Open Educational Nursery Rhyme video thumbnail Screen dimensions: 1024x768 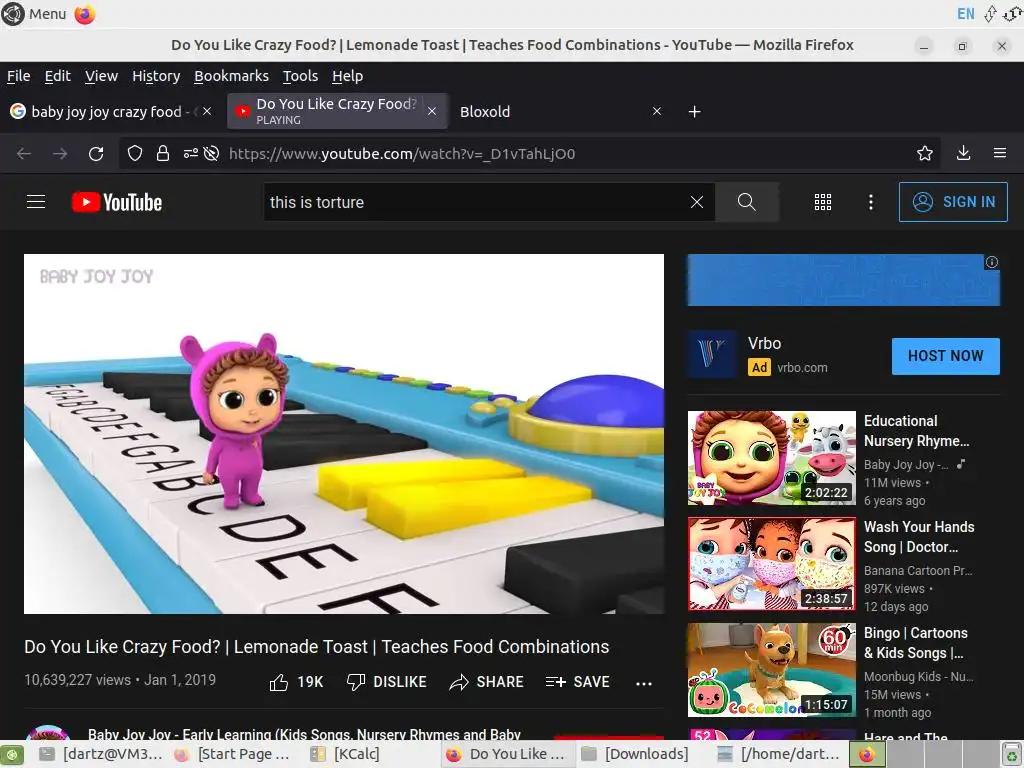771,458
